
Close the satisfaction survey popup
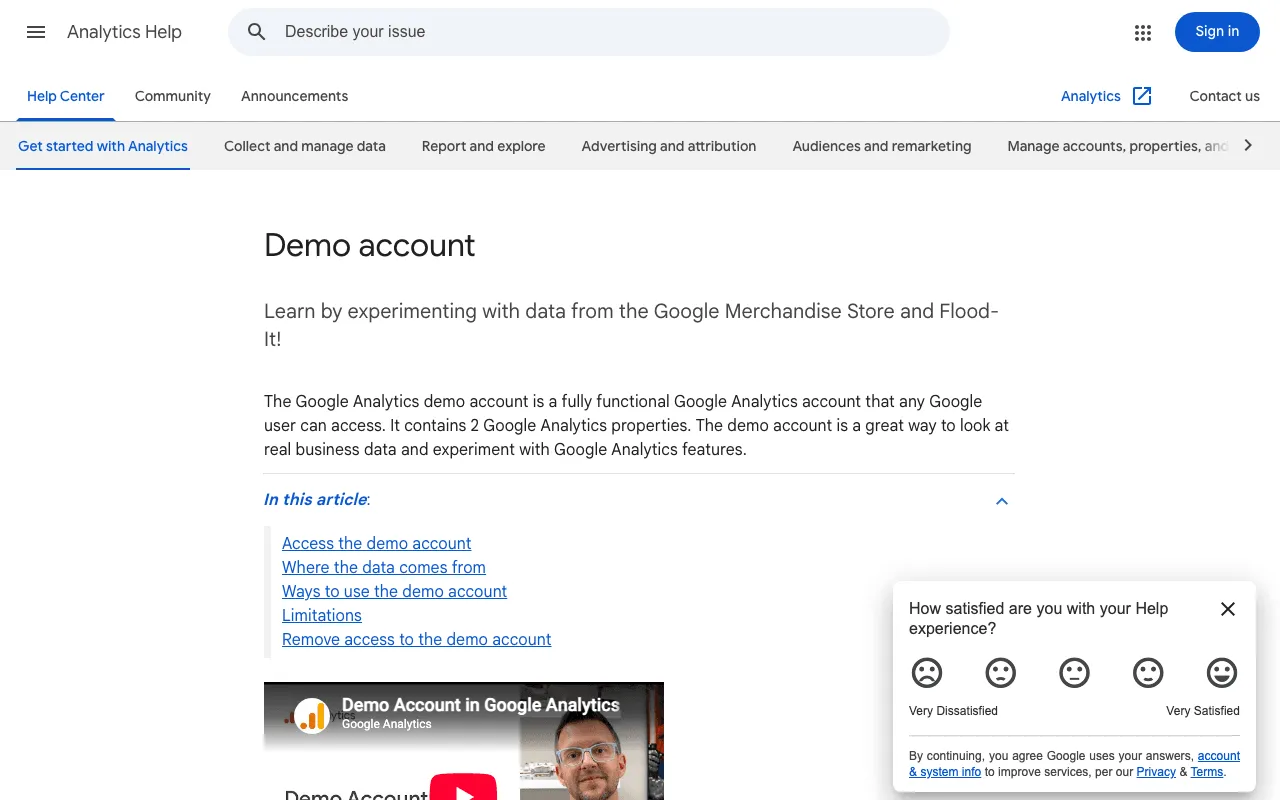tap(1228, 609)
